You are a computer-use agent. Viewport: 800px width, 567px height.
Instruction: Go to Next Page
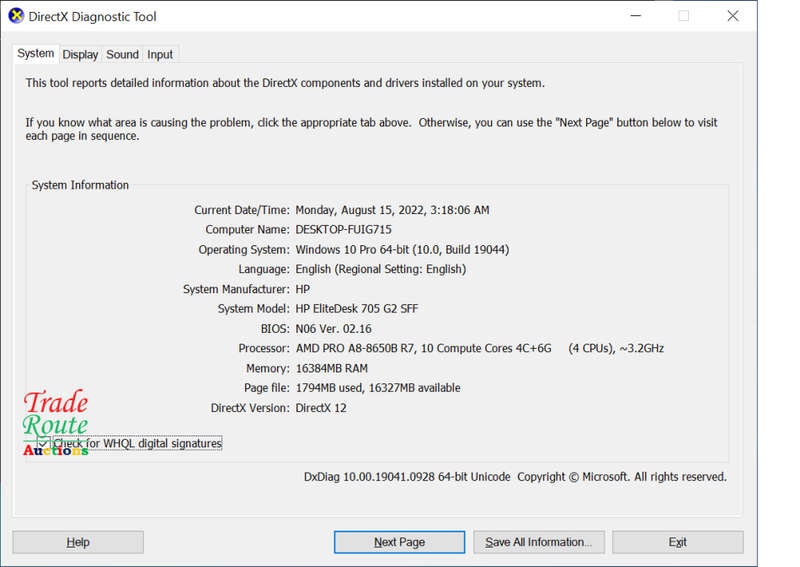coord(399,542)
